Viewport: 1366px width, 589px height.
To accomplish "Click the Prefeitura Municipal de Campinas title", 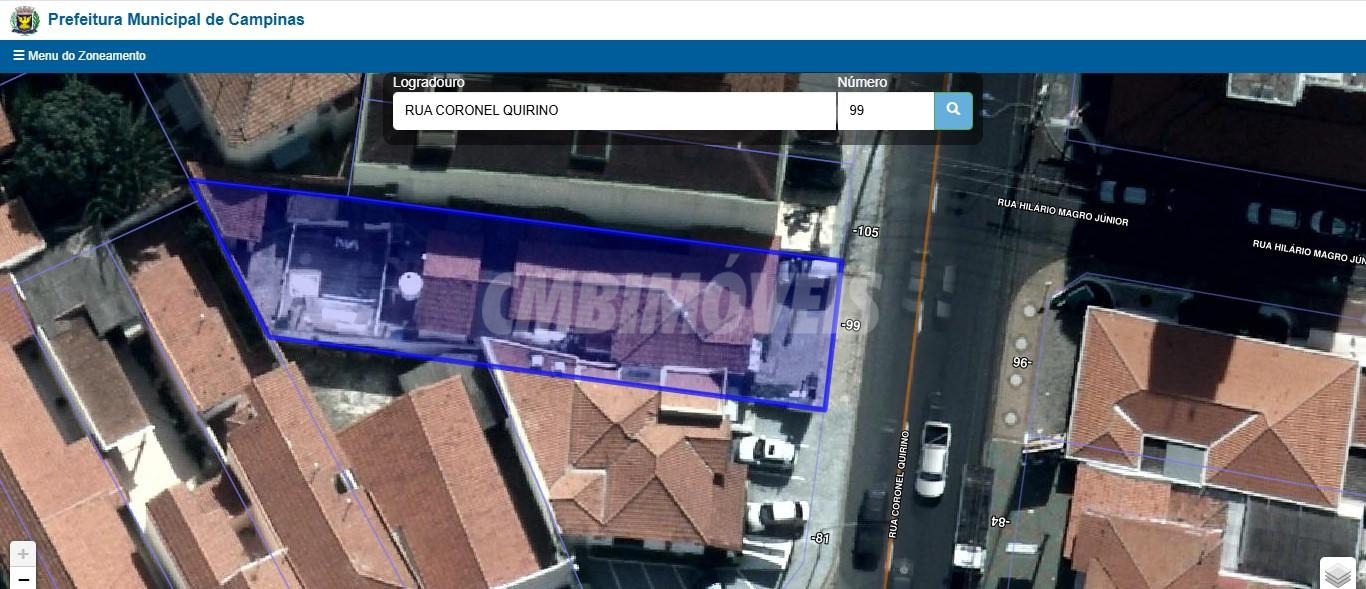I will (x=176, y=20).
